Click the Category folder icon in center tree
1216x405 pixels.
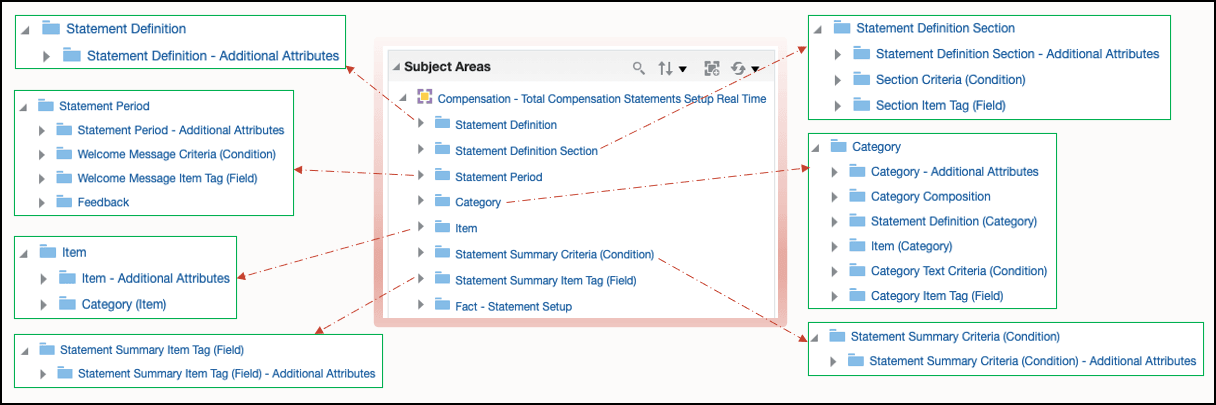click(x=442, y=201)
